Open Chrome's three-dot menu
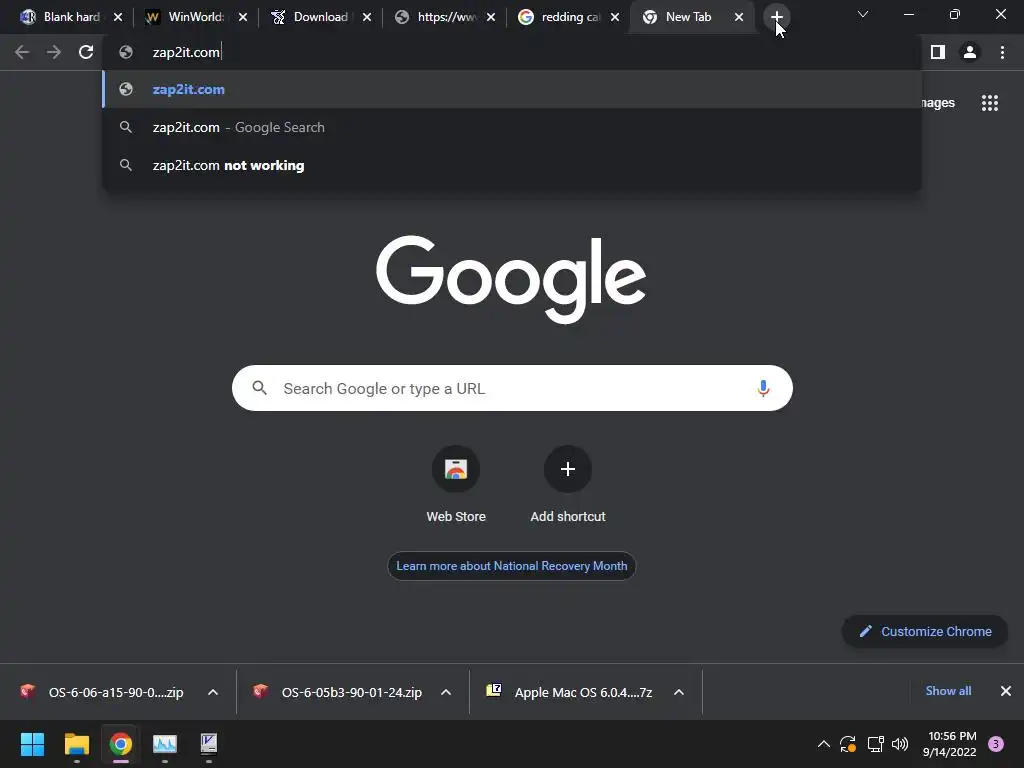1024x768 pixels. tap(1002, 52)
